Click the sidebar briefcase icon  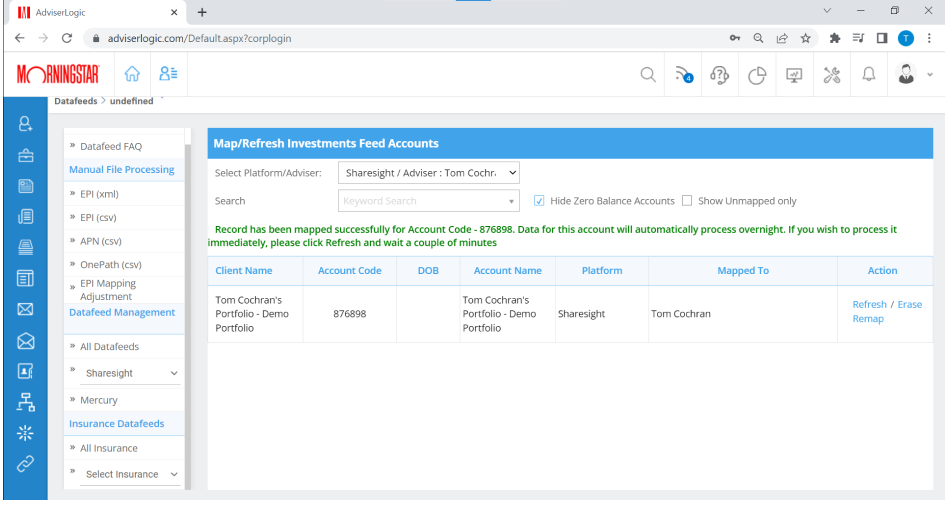tap(25, 156)
